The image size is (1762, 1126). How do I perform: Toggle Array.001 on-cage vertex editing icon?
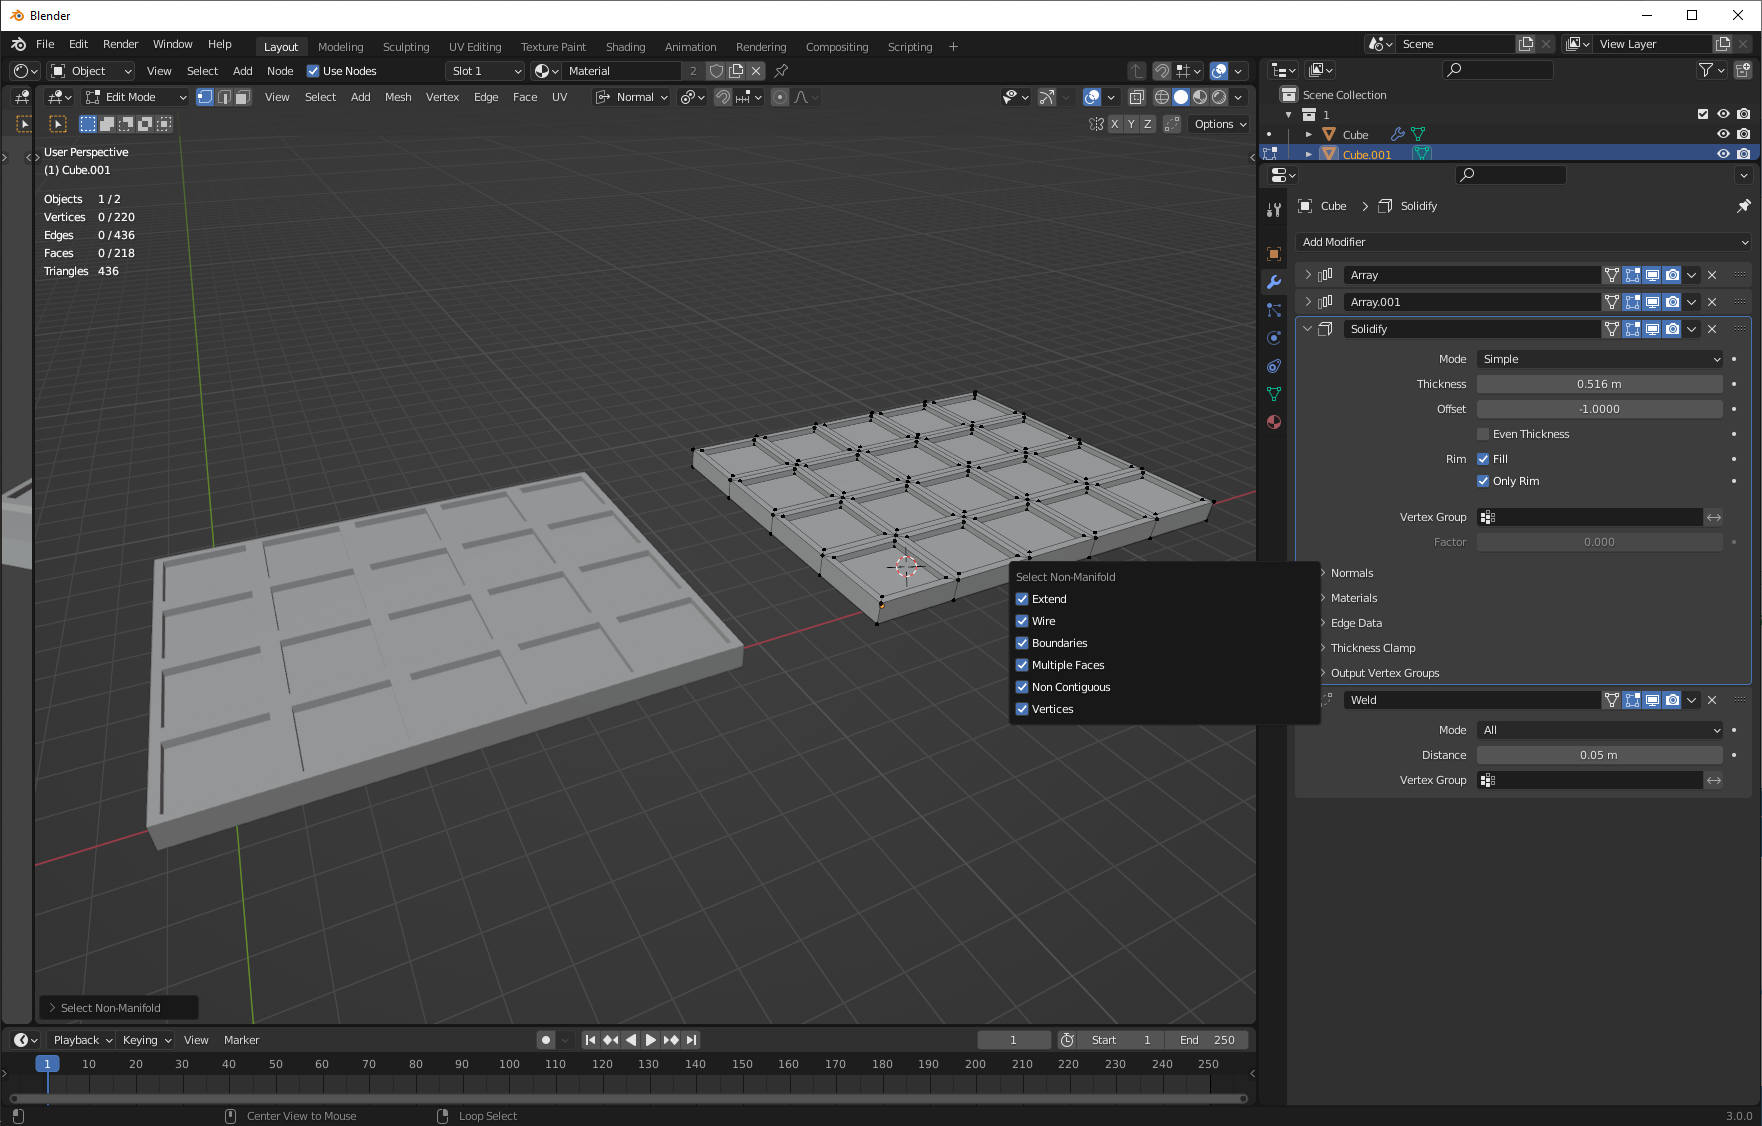pos(1611,302)
